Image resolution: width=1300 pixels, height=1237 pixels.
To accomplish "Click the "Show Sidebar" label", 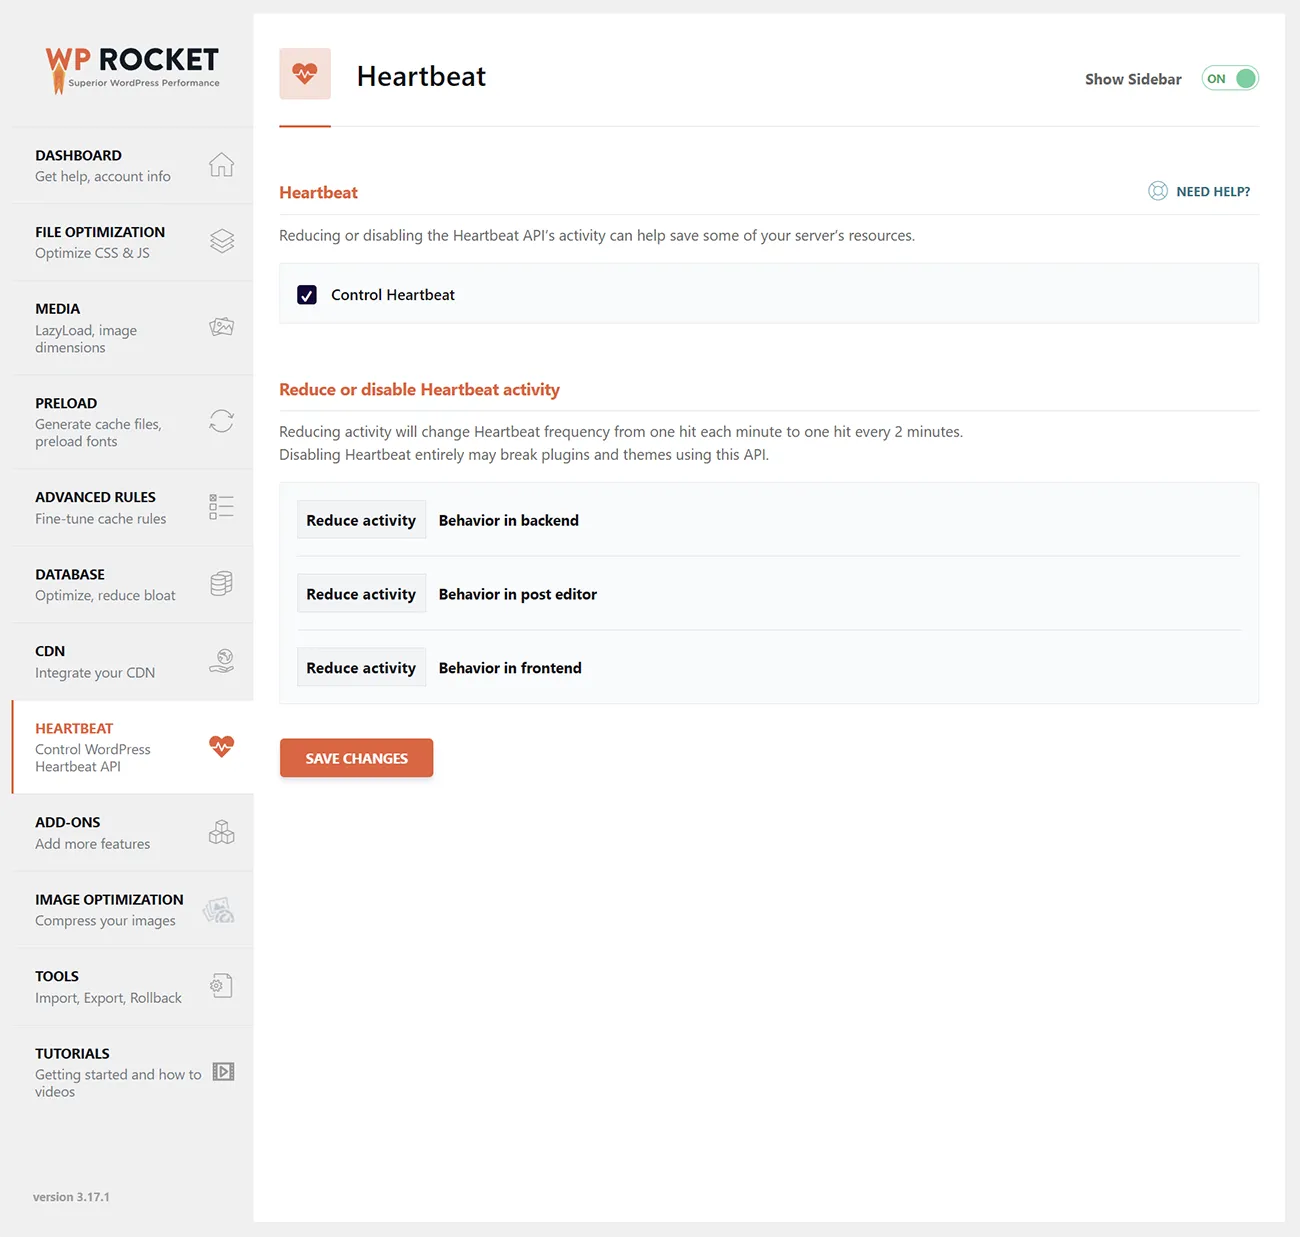I will coord(1133,79).
